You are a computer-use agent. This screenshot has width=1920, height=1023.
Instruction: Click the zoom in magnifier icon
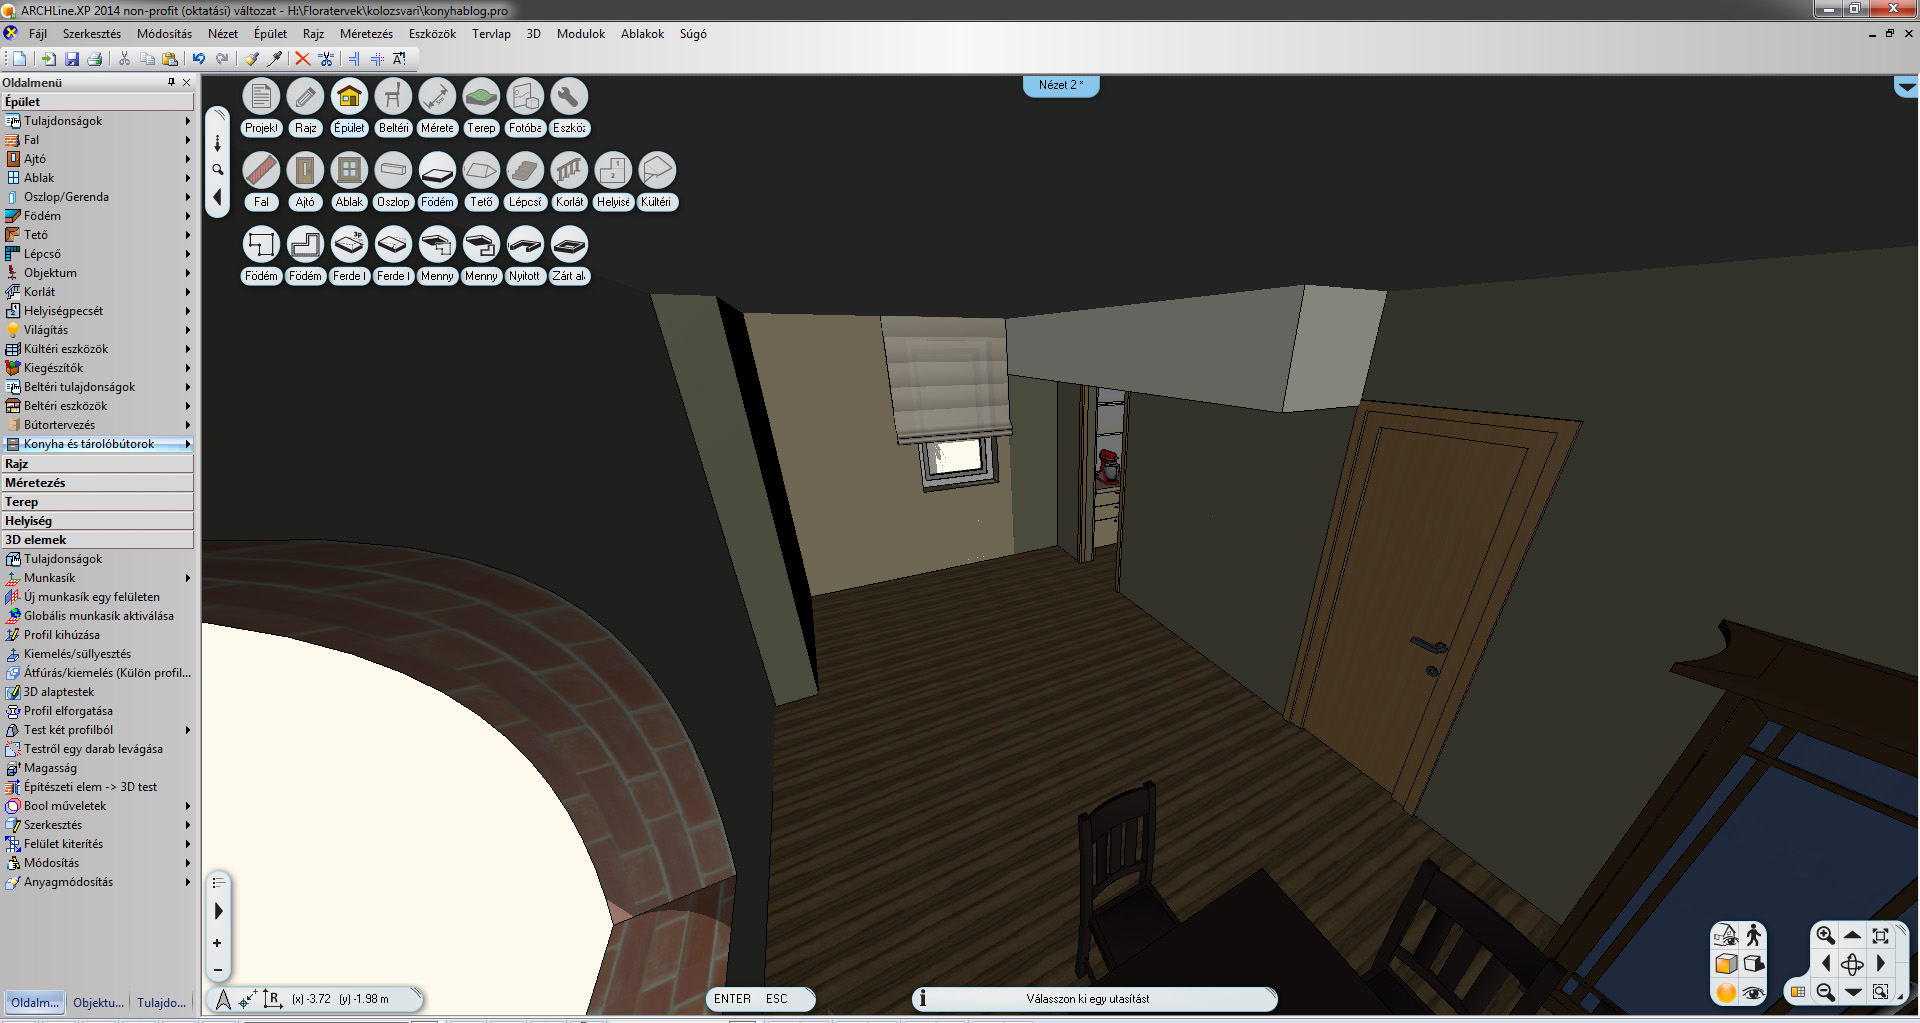coord(1825,935)
